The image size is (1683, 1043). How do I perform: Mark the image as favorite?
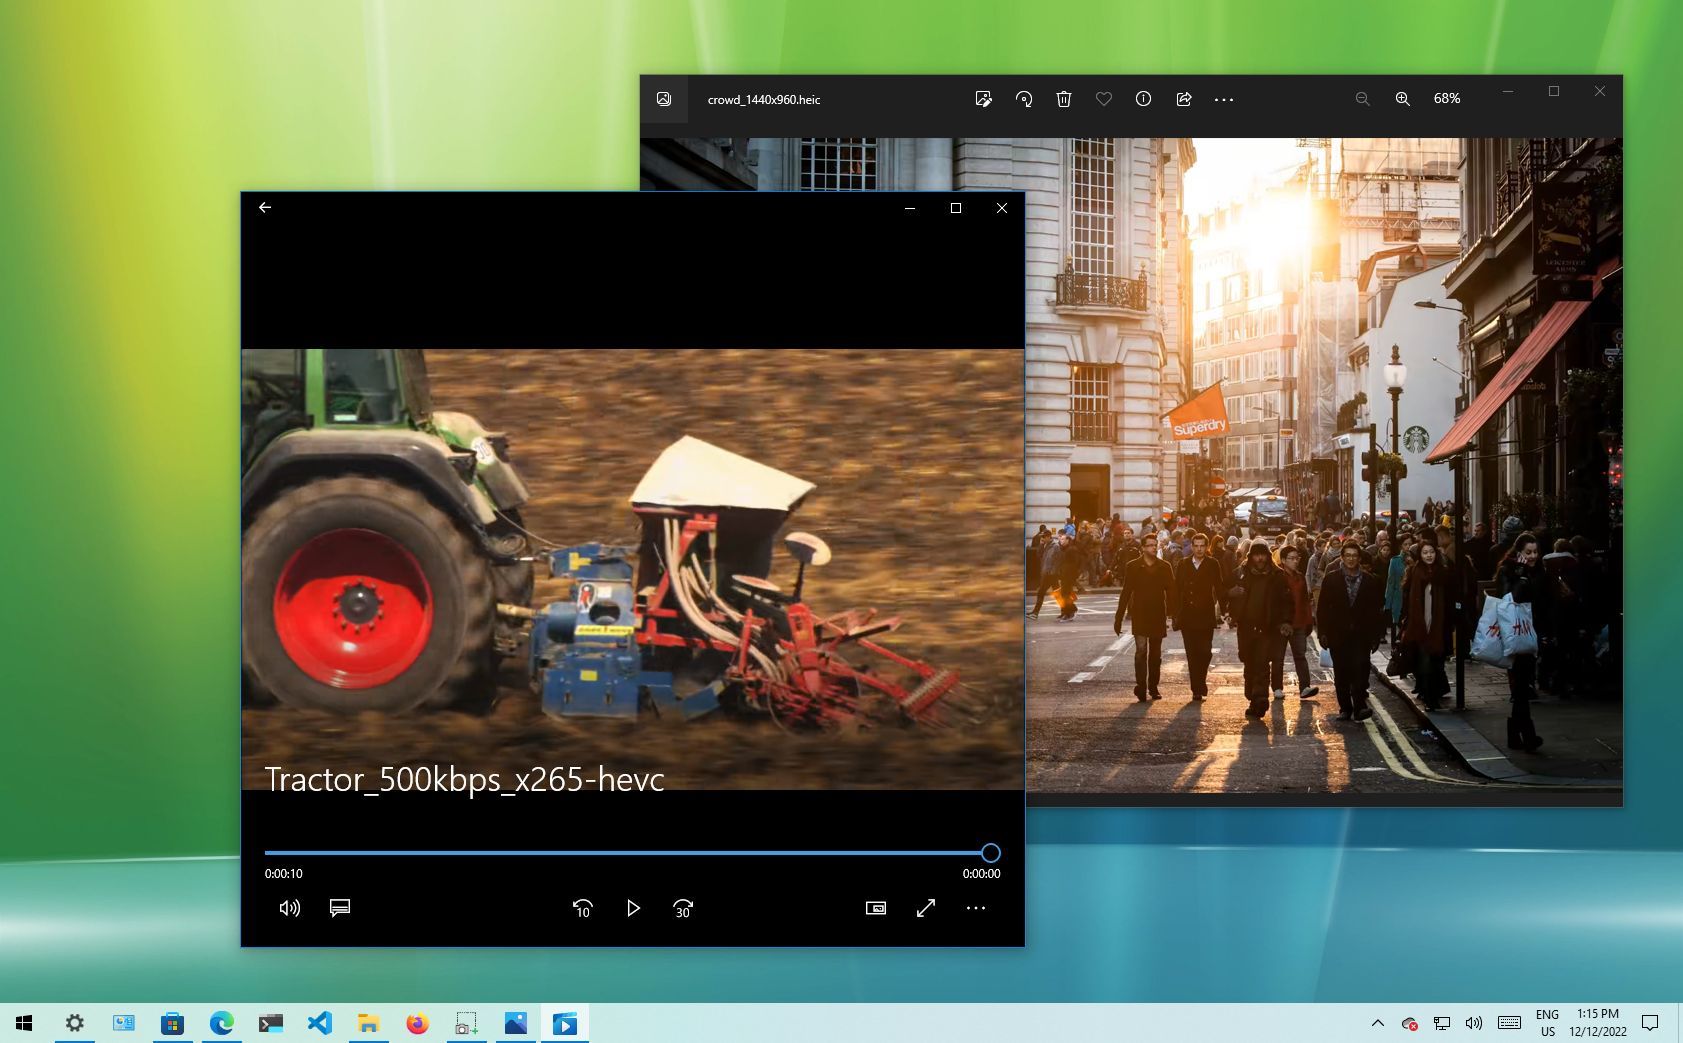(x=1103, y=99)
